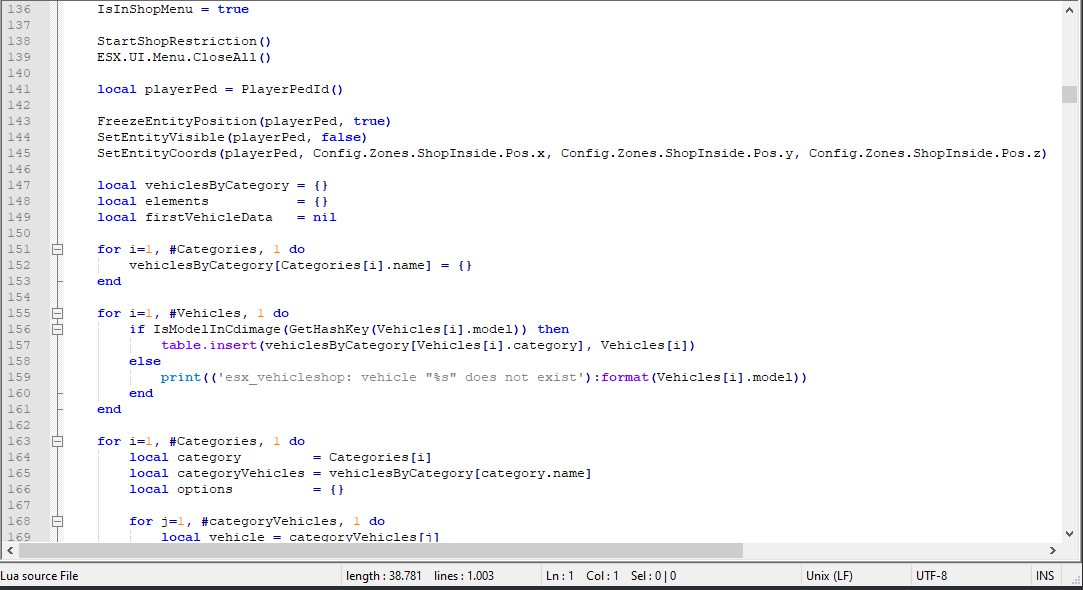Click the firstVehicleData variable name

[x=209, y=218]
